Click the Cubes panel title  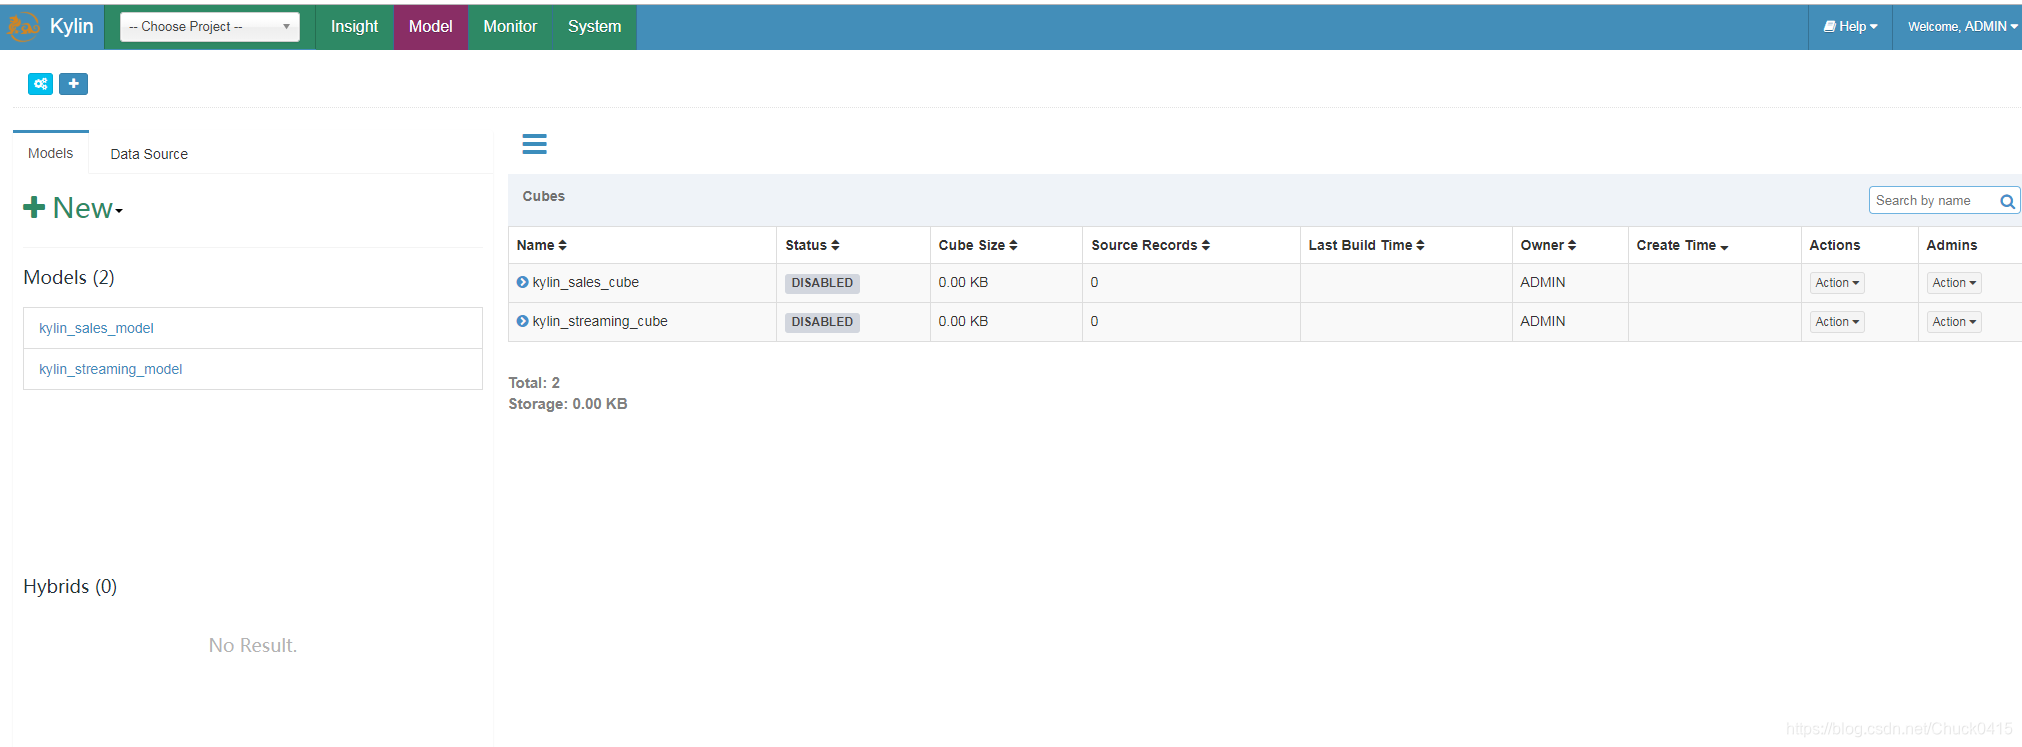pos(543,196)
